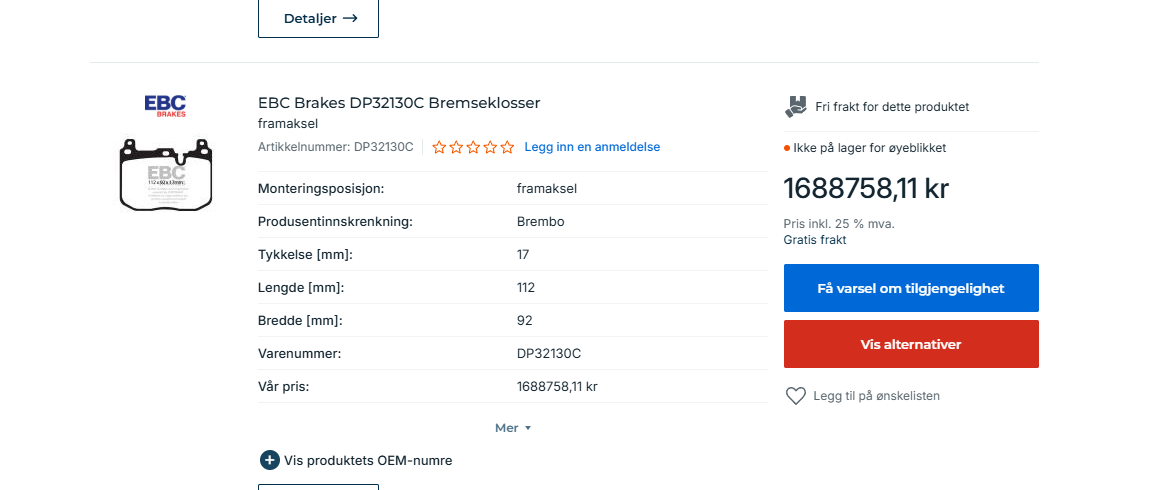Click the large price 1688758,11 kr
Screen dimensions: 1164x490
(866, 189)
